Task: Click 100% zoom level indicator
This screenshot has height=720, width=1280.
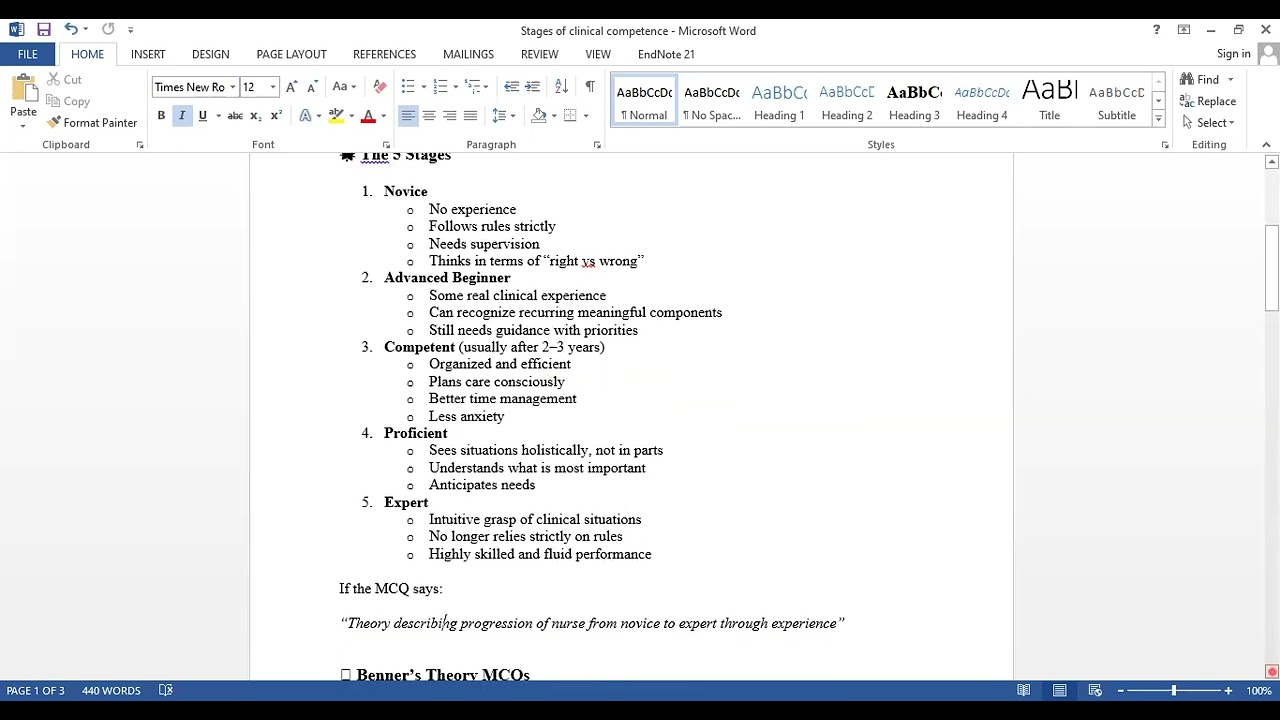Action: pyautogui.click(x=1258, y=691)
